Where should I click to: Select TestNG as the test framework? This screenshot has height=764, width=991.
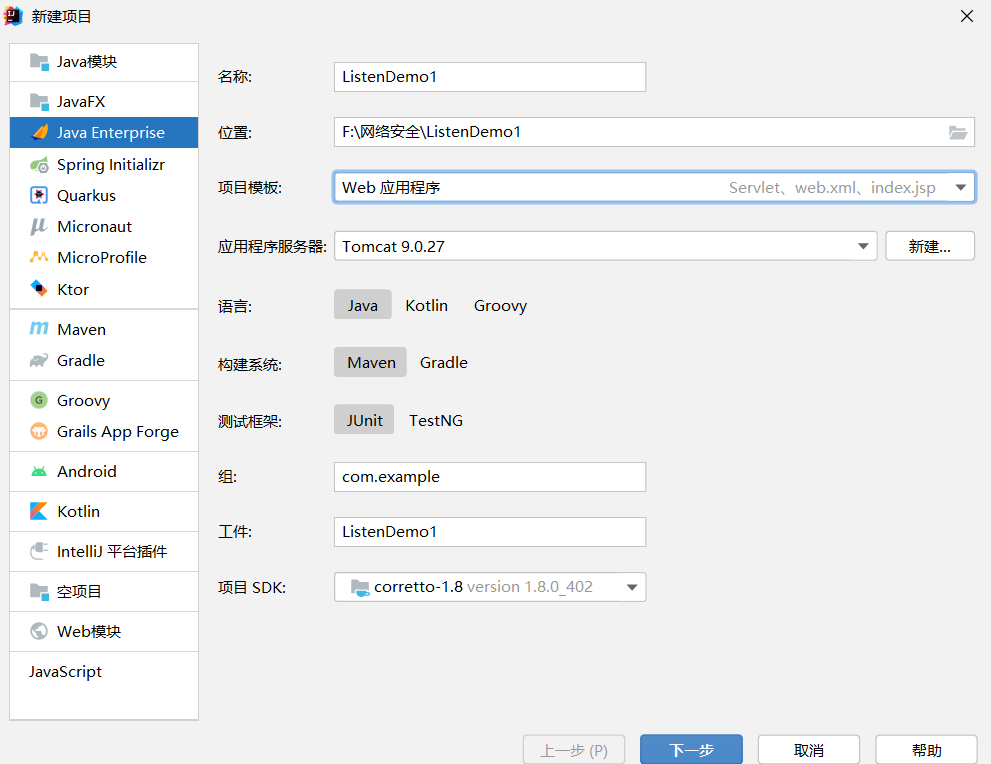click(x=436, y=420)
